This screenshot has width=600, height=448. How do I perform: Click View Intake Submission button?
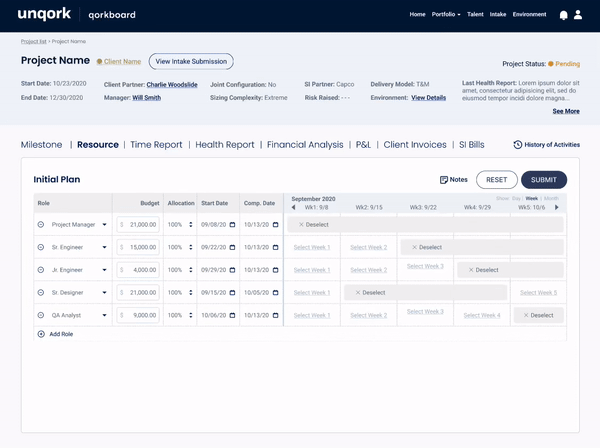[x=191, y=61]
